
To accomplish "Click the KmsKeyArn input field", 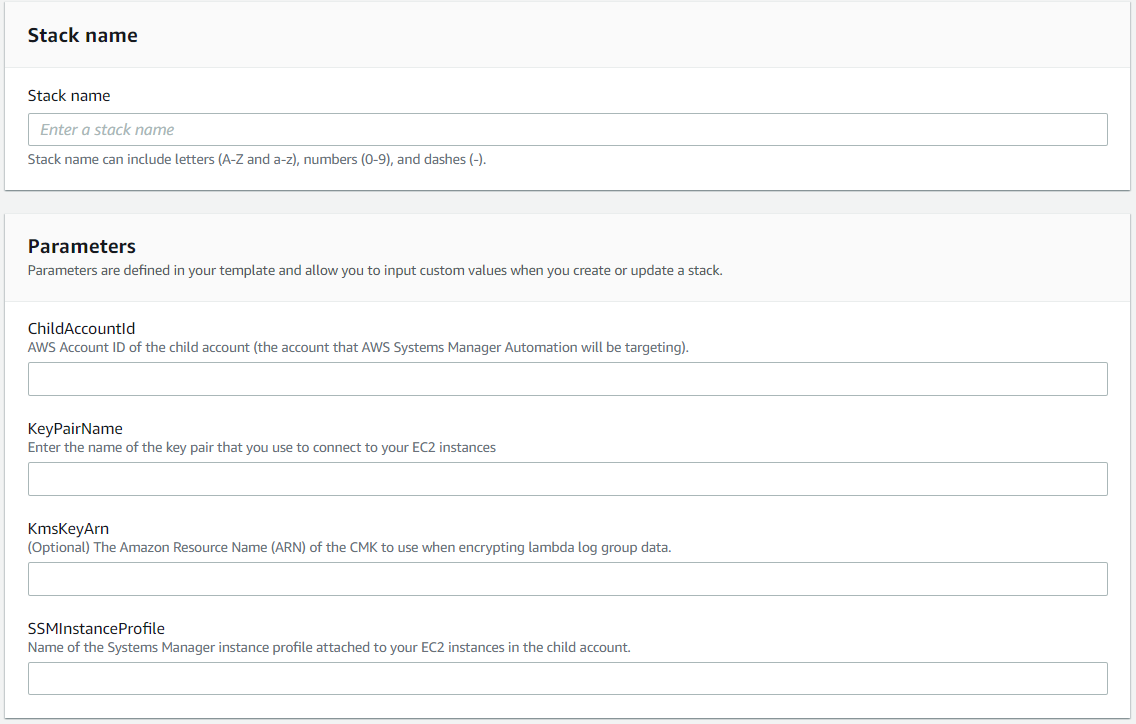I will [x=568, y=579].
